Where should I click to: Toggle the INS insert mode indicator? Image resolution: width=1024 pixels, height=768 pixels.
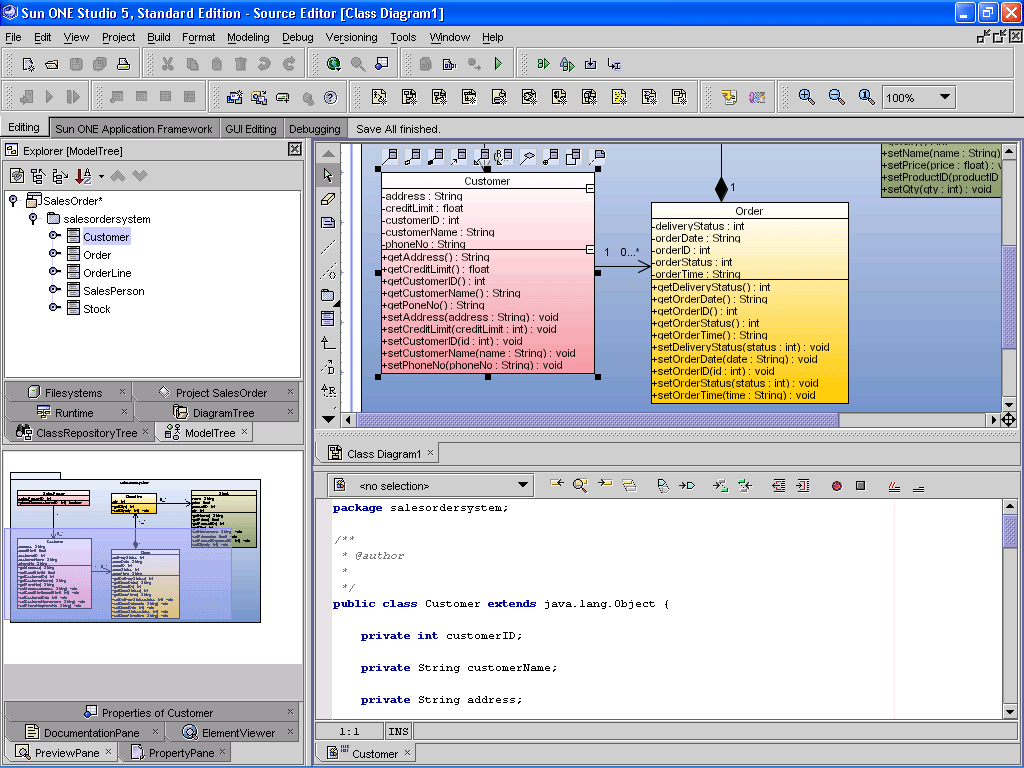point(398,731)
